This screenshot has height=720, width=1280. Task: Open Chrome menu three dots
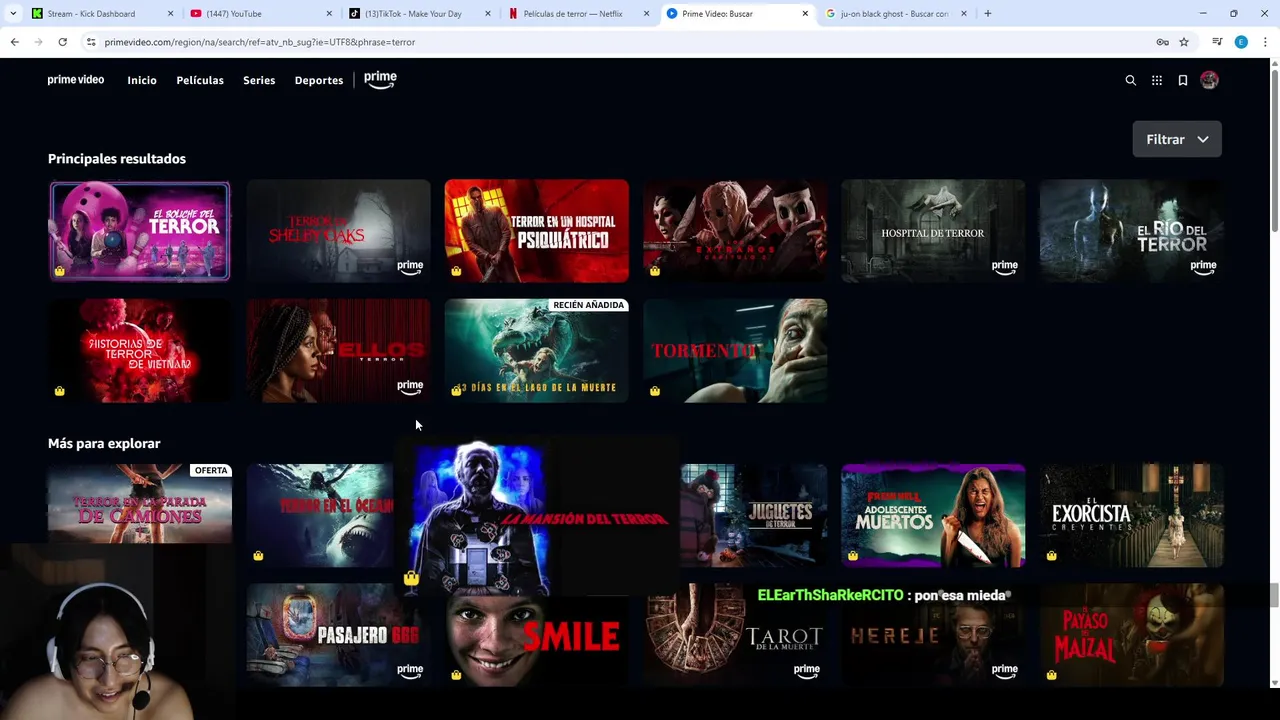click(x=1265, y=42)
